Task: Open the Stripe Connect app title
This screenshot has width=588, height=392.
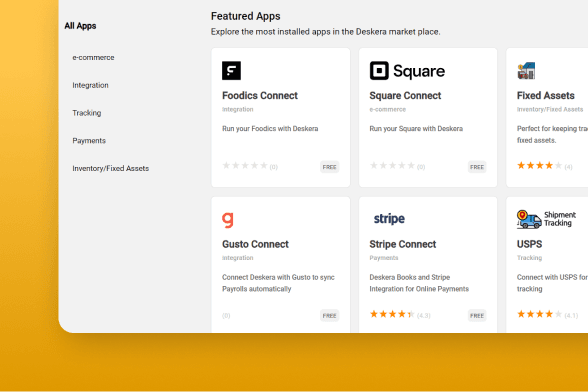Action: 403,244
